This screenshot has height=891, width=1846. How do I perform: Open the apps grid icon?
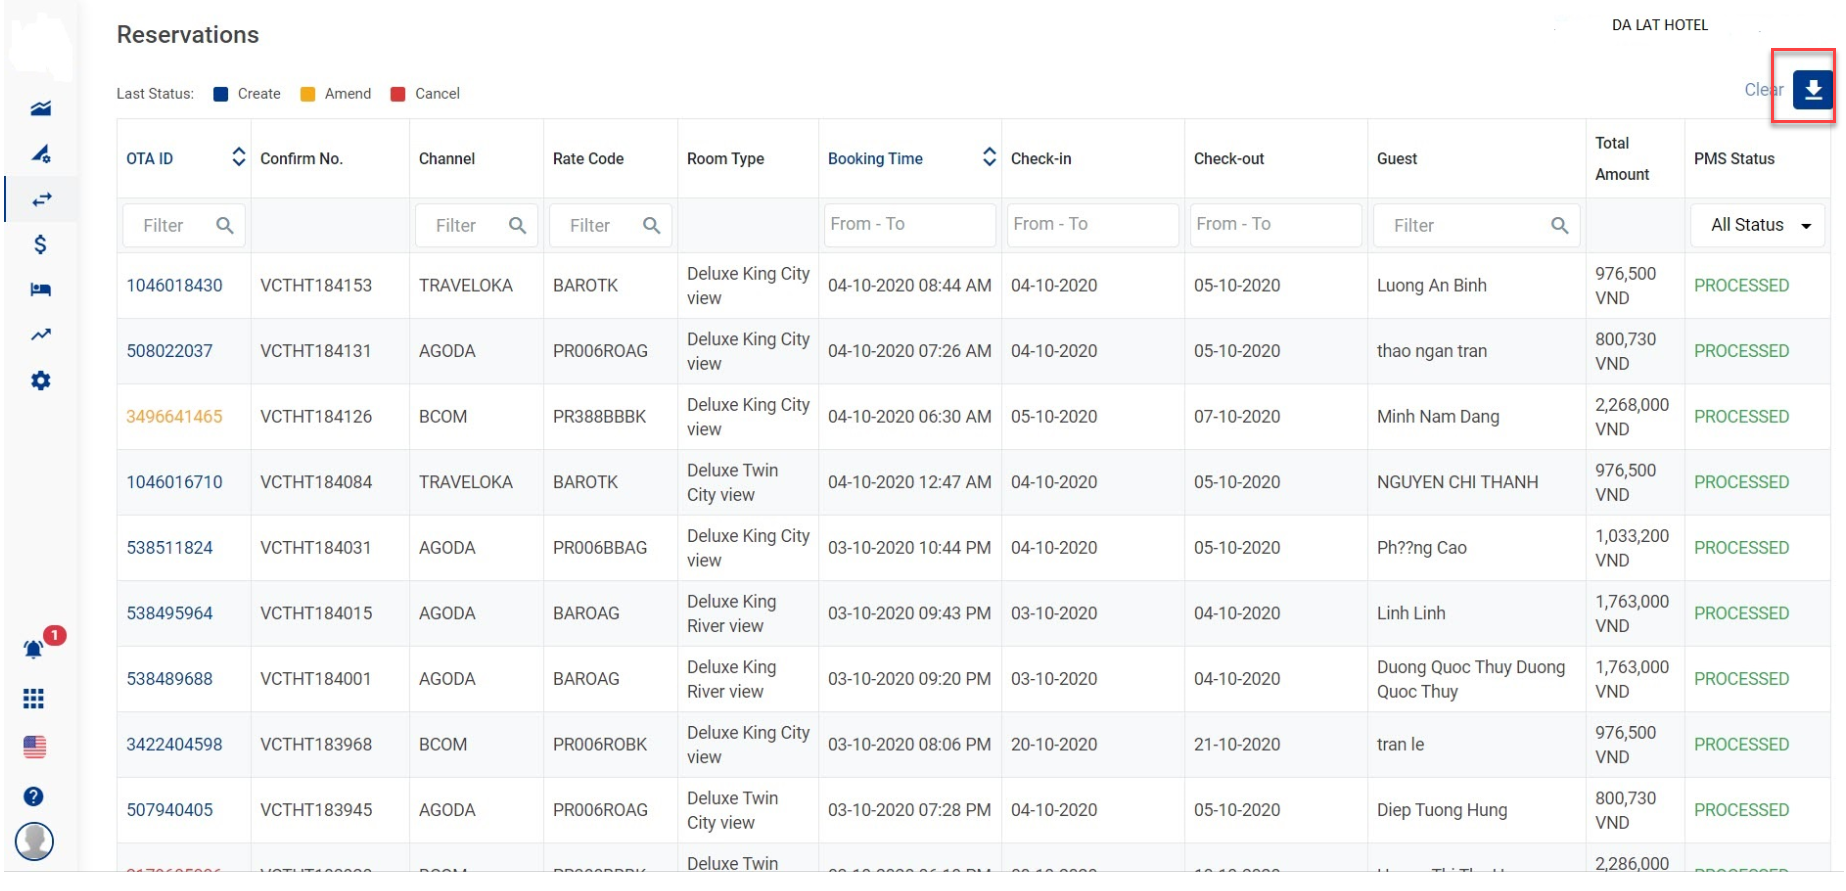pos(34,698)
